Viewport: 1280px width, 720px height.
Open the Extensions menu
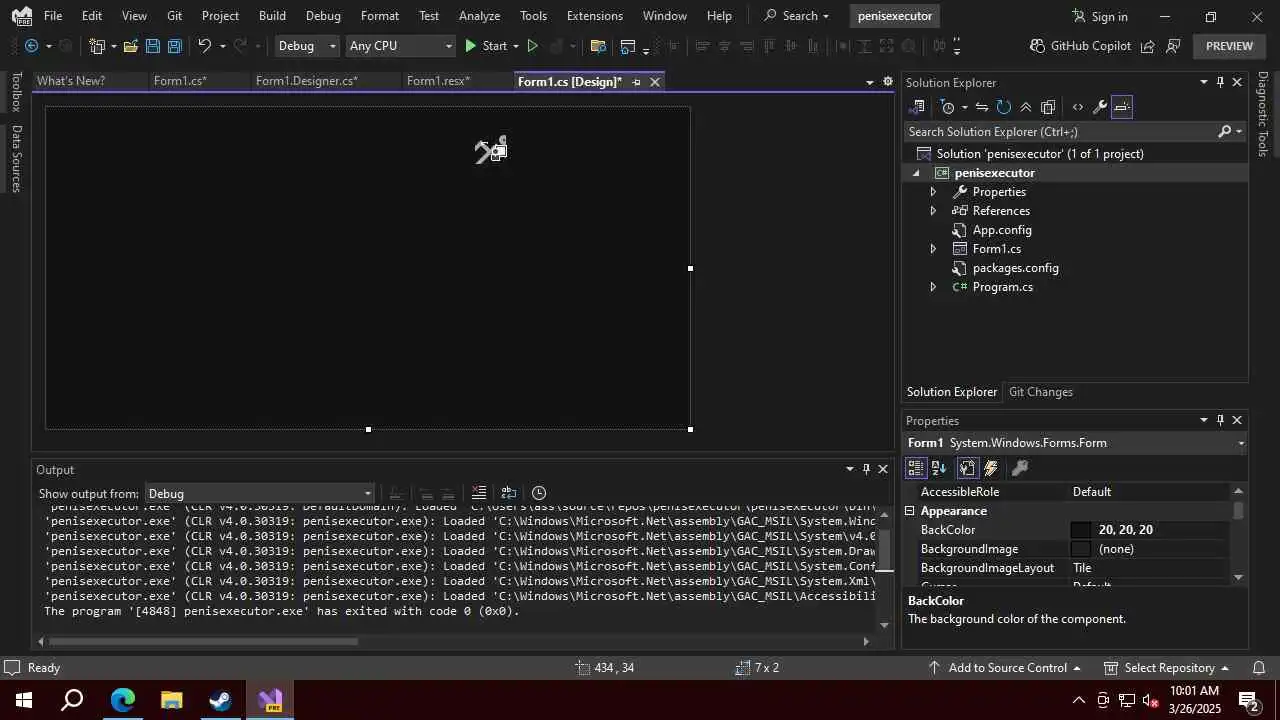point(594,16)
